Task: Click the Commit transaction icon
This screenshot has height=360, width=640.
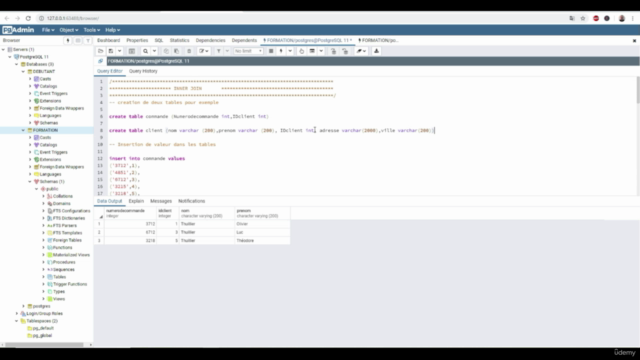Action: click(333, 51)
